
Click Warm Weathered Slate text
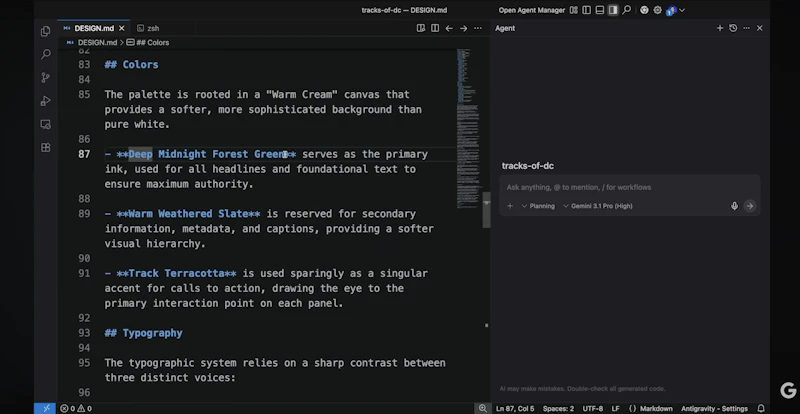pyautogui.click(x=188, y=214)
